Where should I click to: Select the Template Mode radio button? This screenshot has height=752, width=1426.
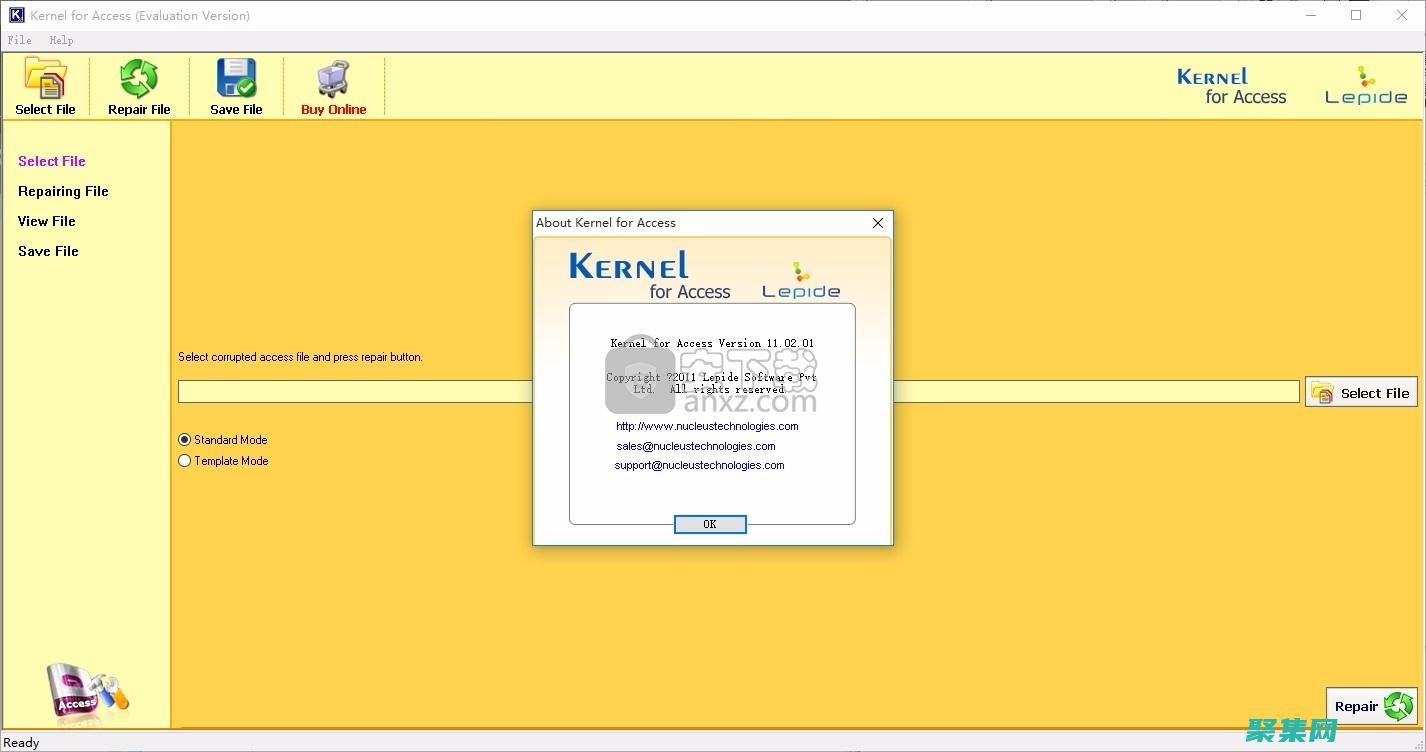tap(184, 461)
